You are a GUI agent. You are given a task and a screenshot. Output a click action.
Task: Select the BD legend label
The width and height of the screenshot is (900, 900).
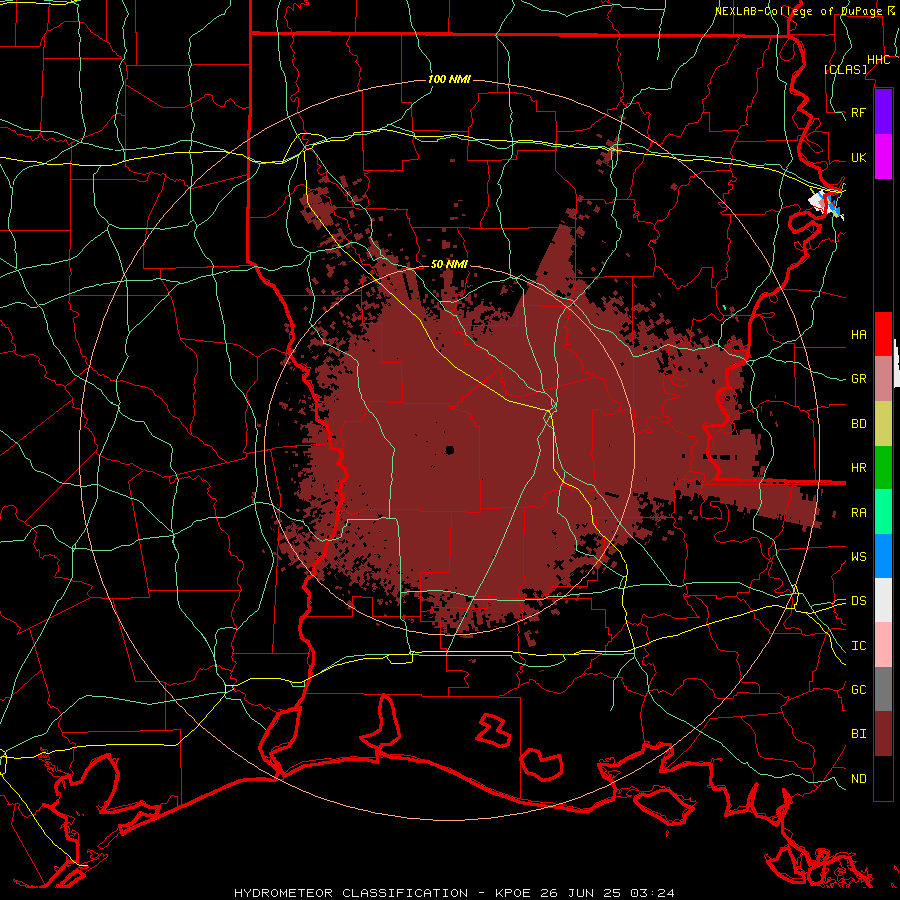coord(858,424)
